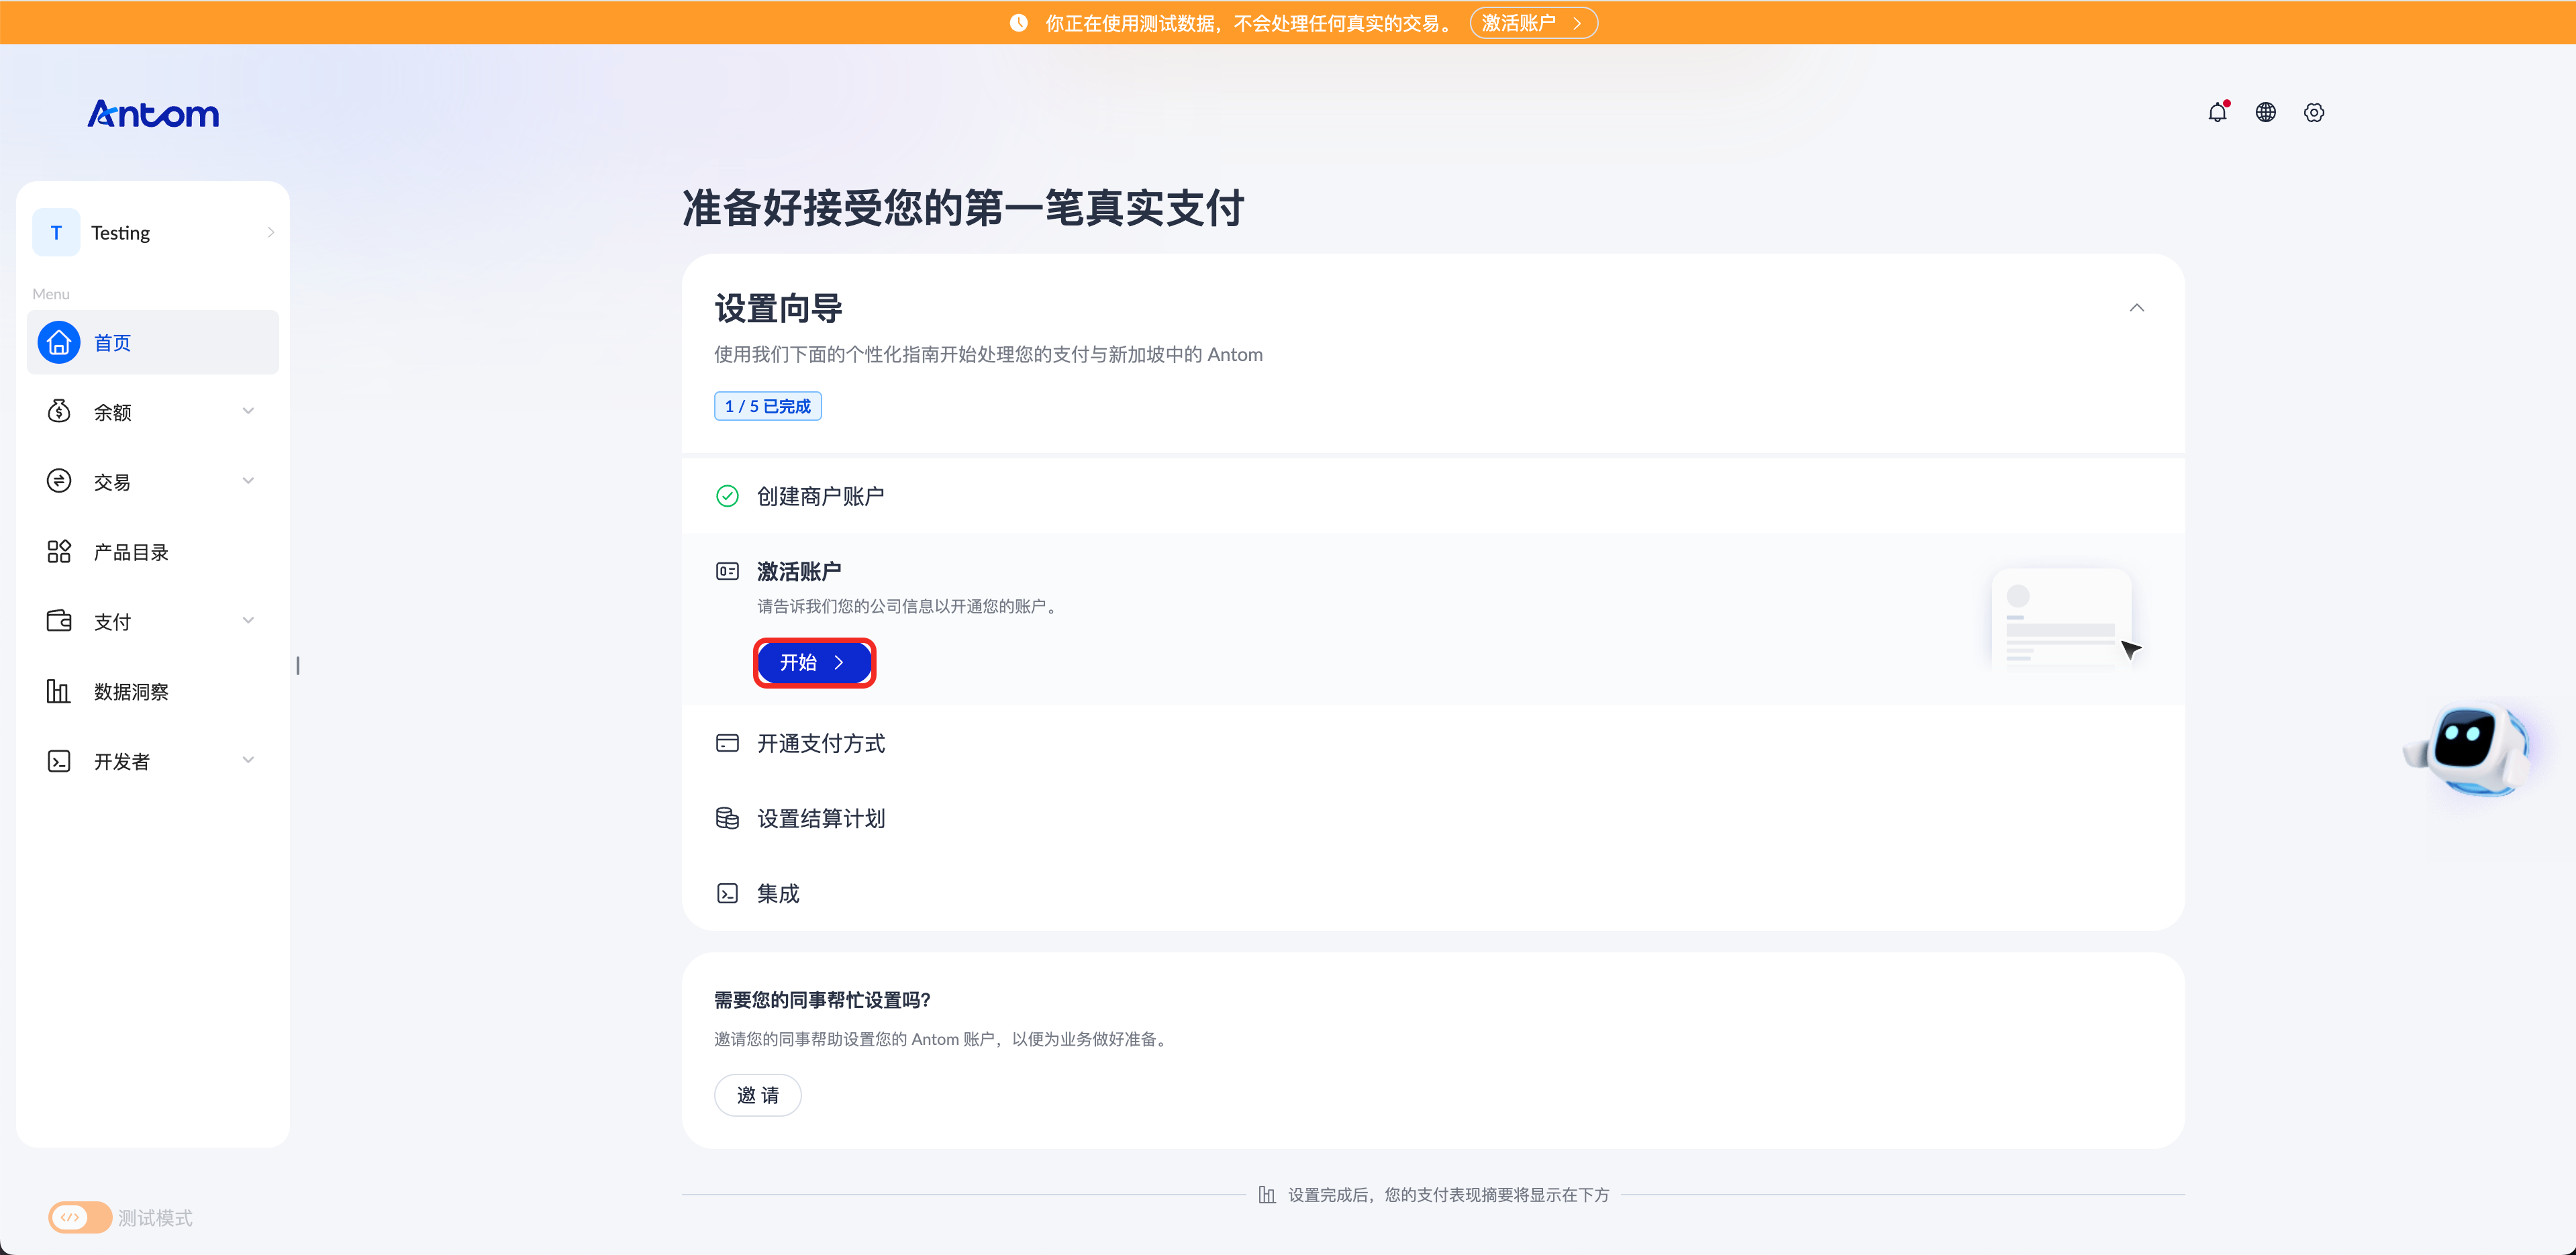Open the 创建商户账户 step

pyautogui.click(x=1433, y=496)
